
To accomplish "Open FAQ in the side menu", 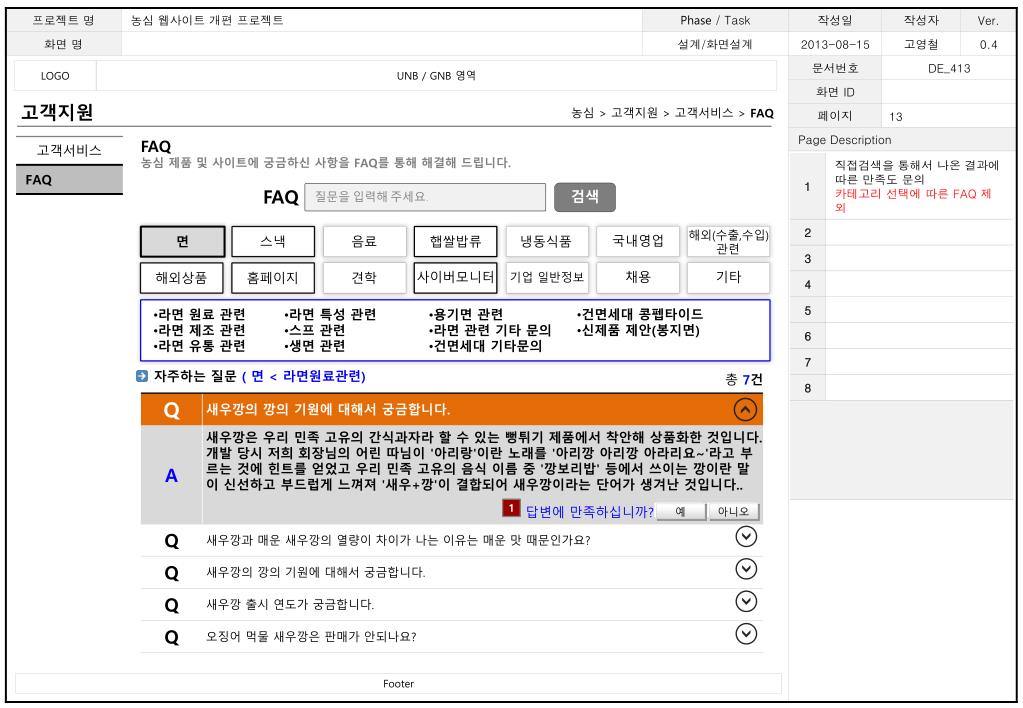I will tap(69, 180).
